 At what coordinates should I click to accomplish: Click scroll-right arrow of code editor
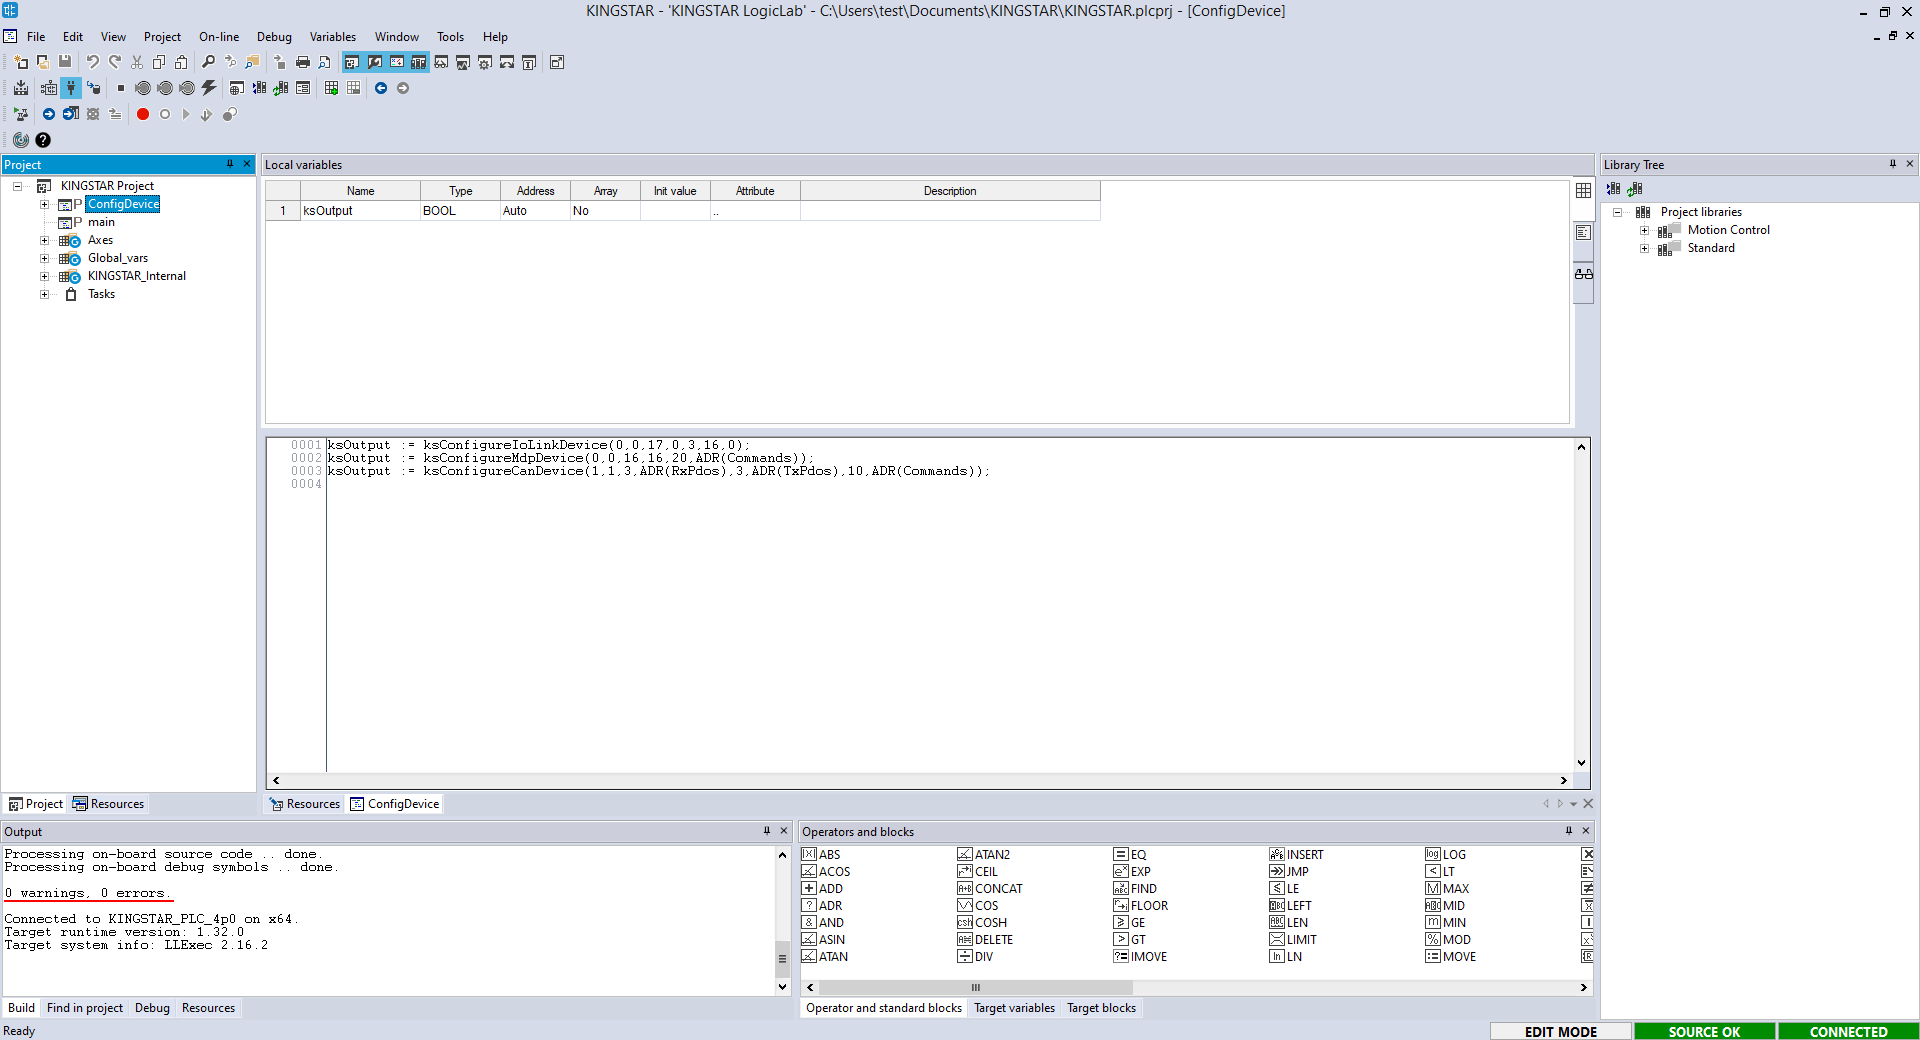[x=1564, y=780]
